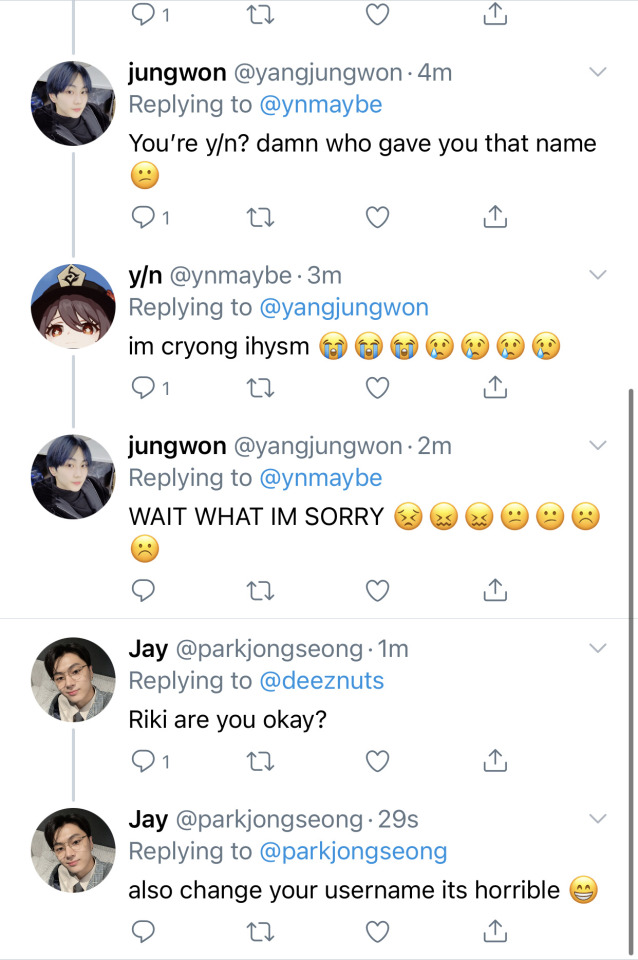This screenshot has height=960, width=638.
Task: Like jungwon's "WAIT WHAT IM SORRY" tweet
Action: click(x=376, y=591)
